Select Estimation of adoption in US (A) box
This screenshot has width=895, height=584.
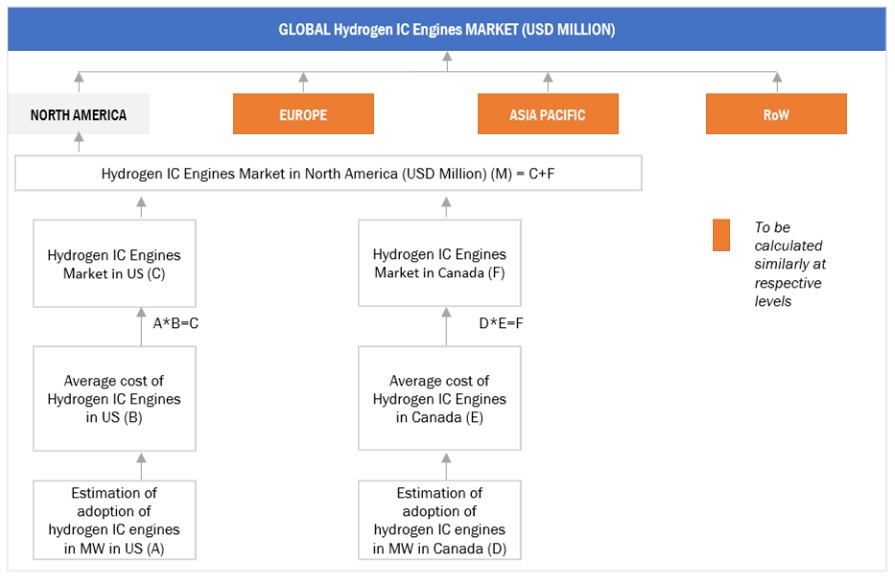[x=114, y=520]
